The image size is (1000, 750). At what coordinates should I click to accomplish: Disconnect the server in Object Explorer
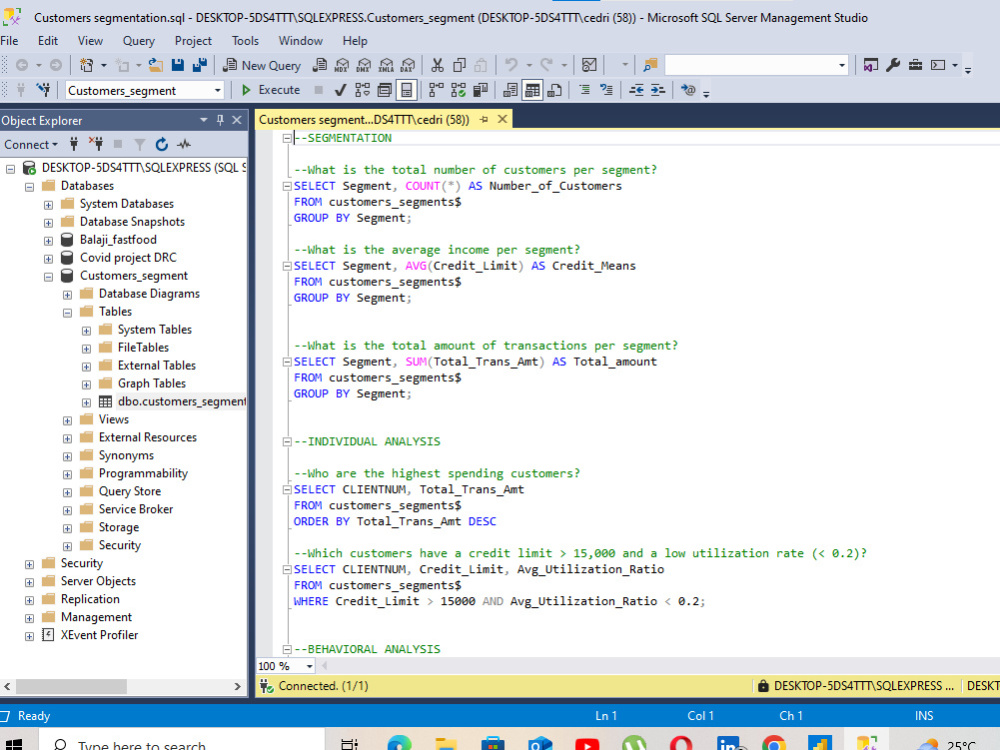pos(96,144)
